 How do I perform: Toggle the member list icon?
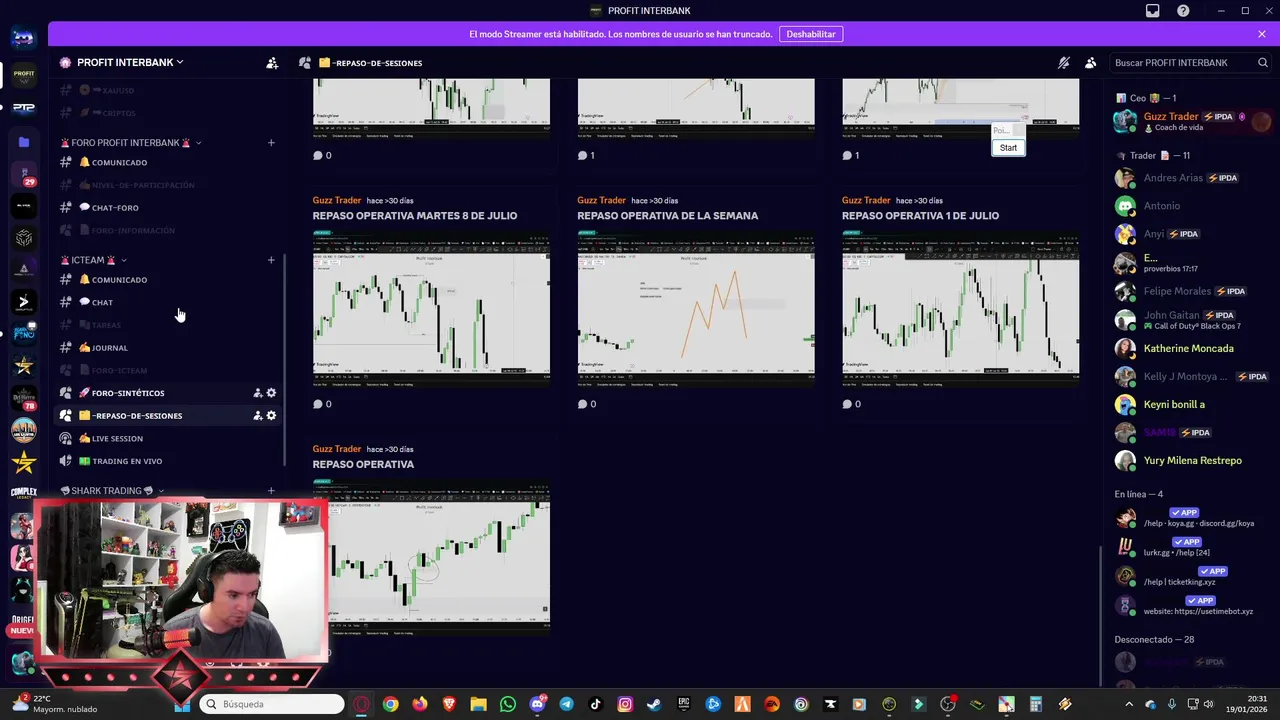click(x=1091, y=63)
